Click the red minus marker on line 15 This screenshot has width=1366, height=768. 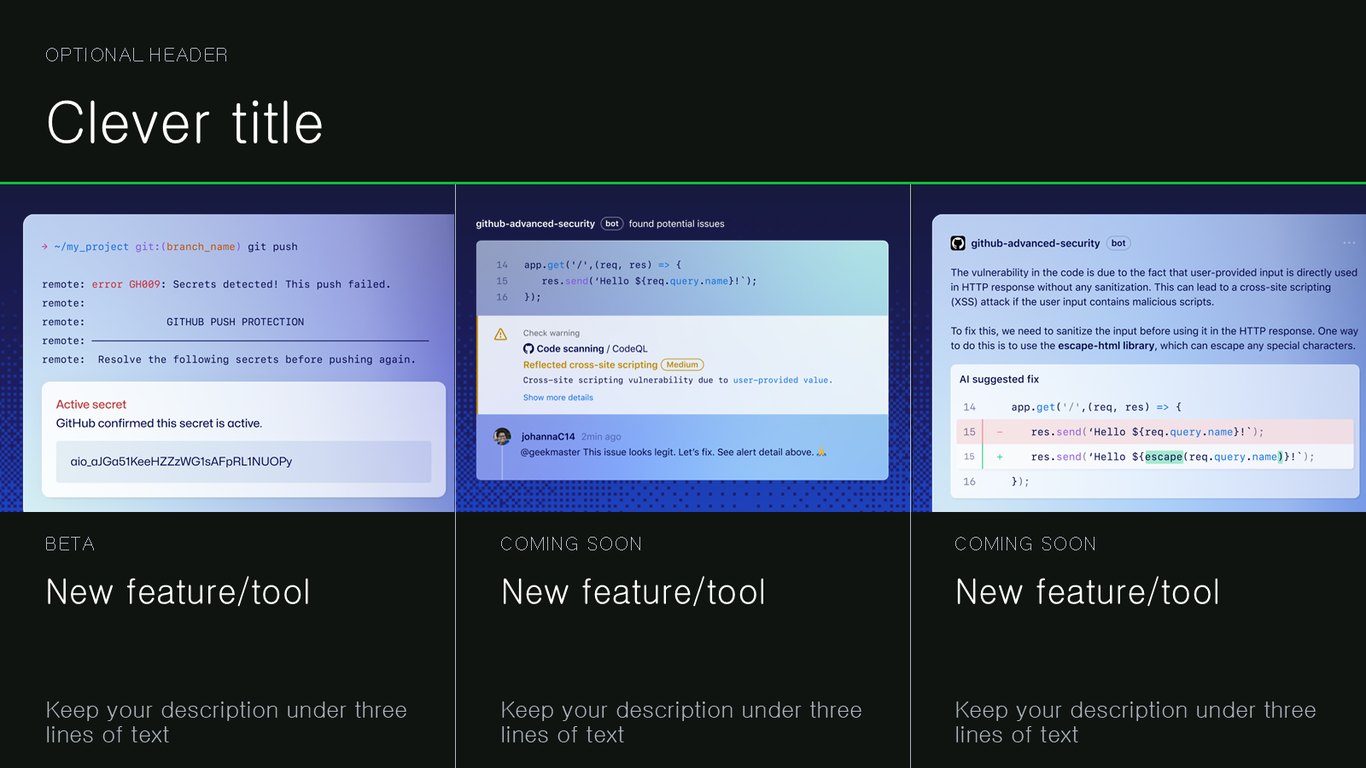point(999,432)
